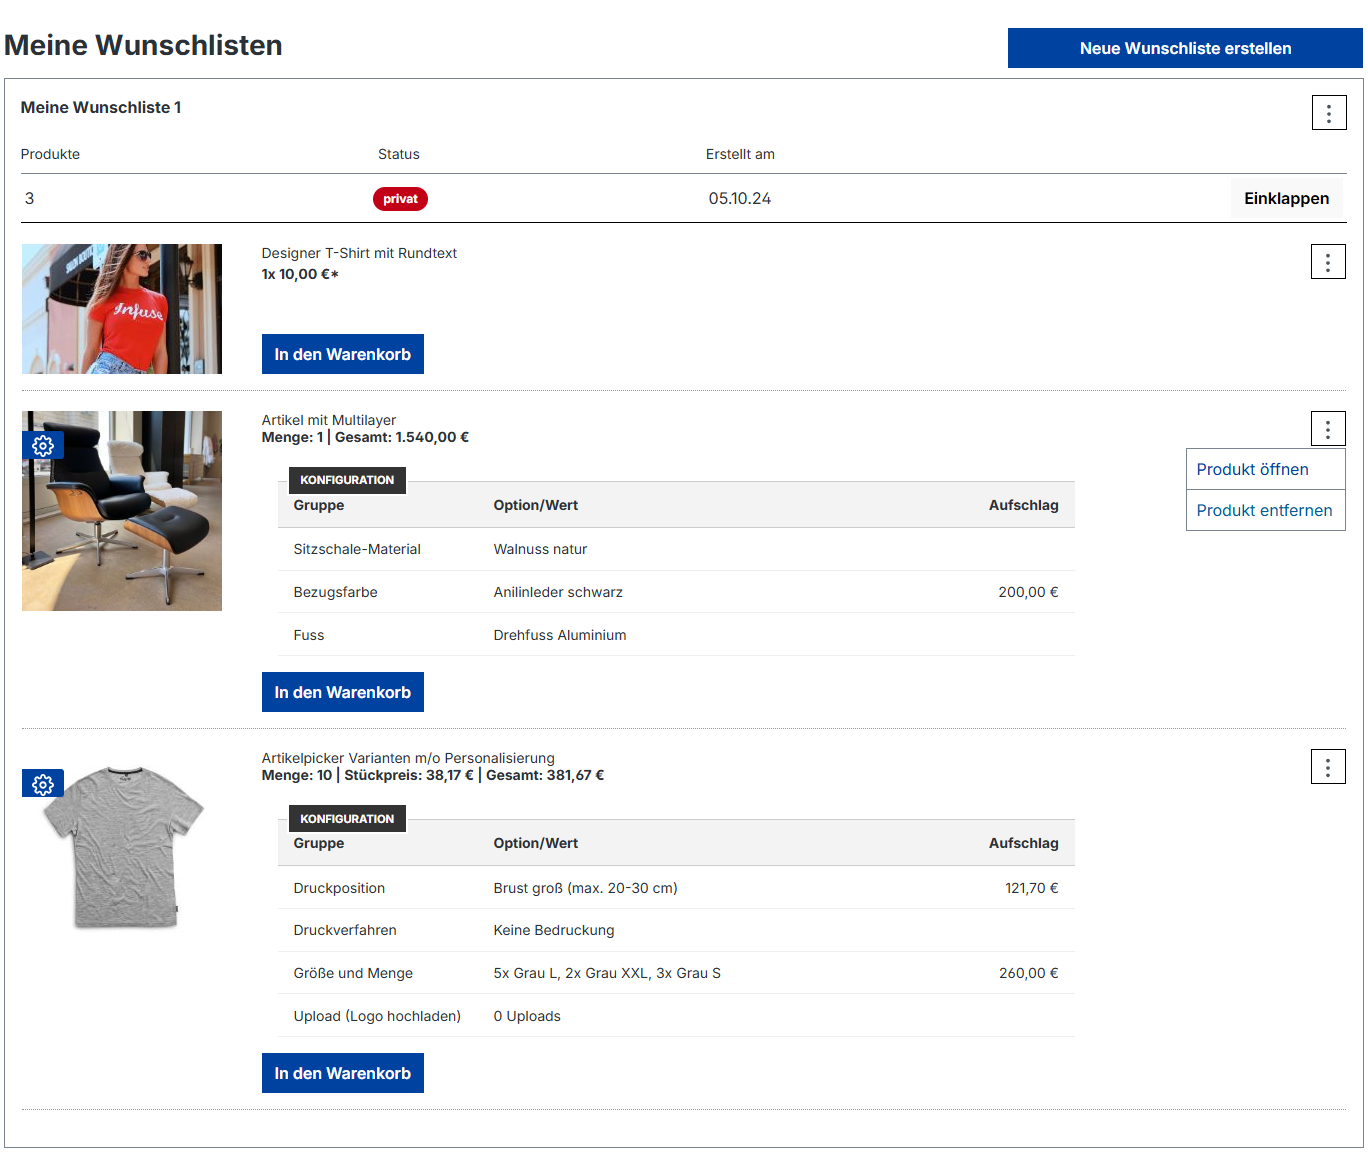Viewport: 1368px width, 1153px height.
Task: Click the 'Keine Bedruckung' option value
Action: click(554, 930)
